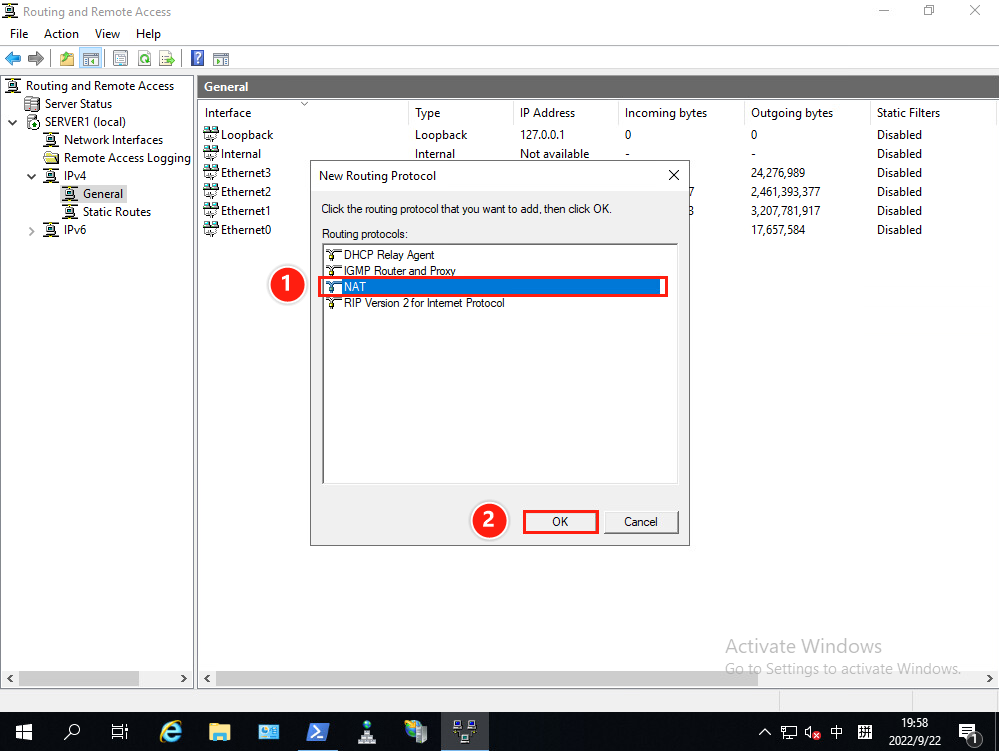
Task: Click right arrow of console tree scrollbar
Action: pos(183,679)
